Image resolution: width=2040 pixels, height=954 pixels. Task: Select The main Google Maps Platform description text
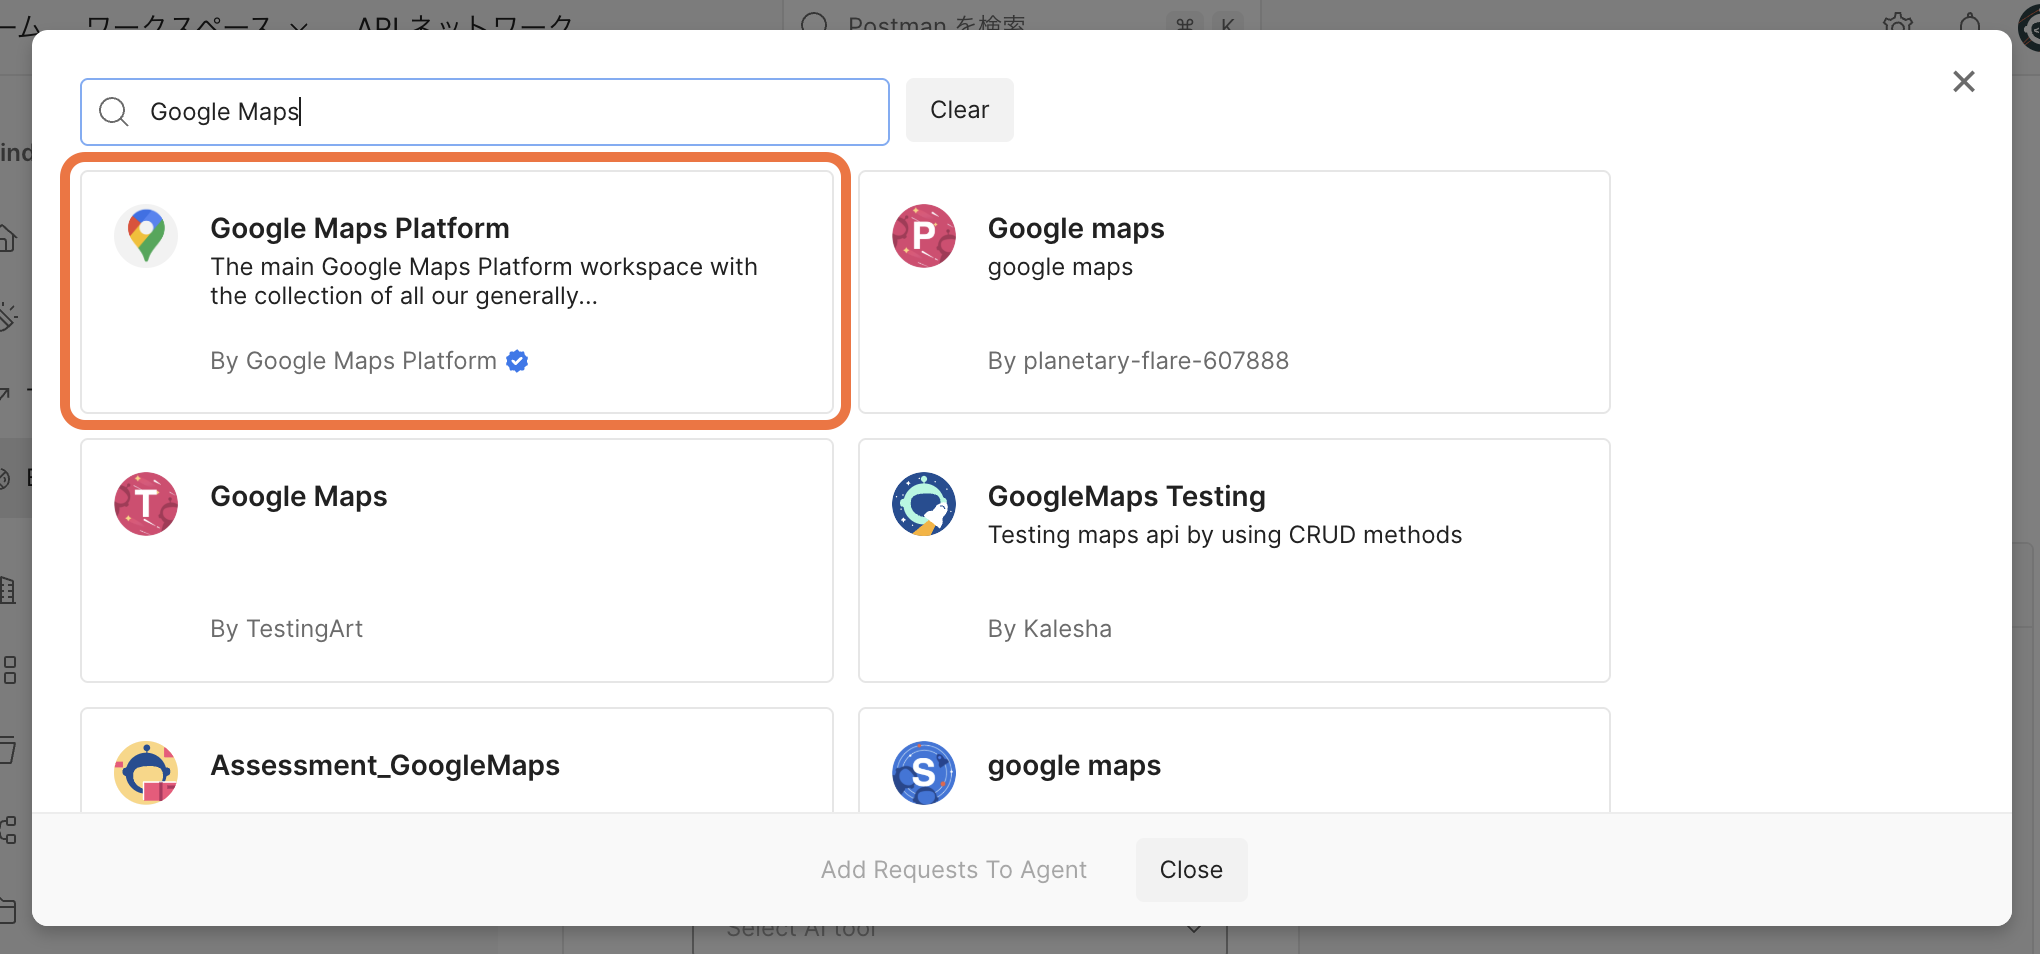click(x=484, y=281)
